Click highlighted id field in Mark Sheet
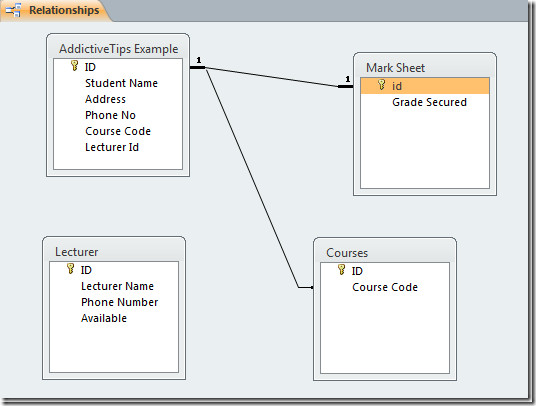The image size is (536, 406). point(425,86)
